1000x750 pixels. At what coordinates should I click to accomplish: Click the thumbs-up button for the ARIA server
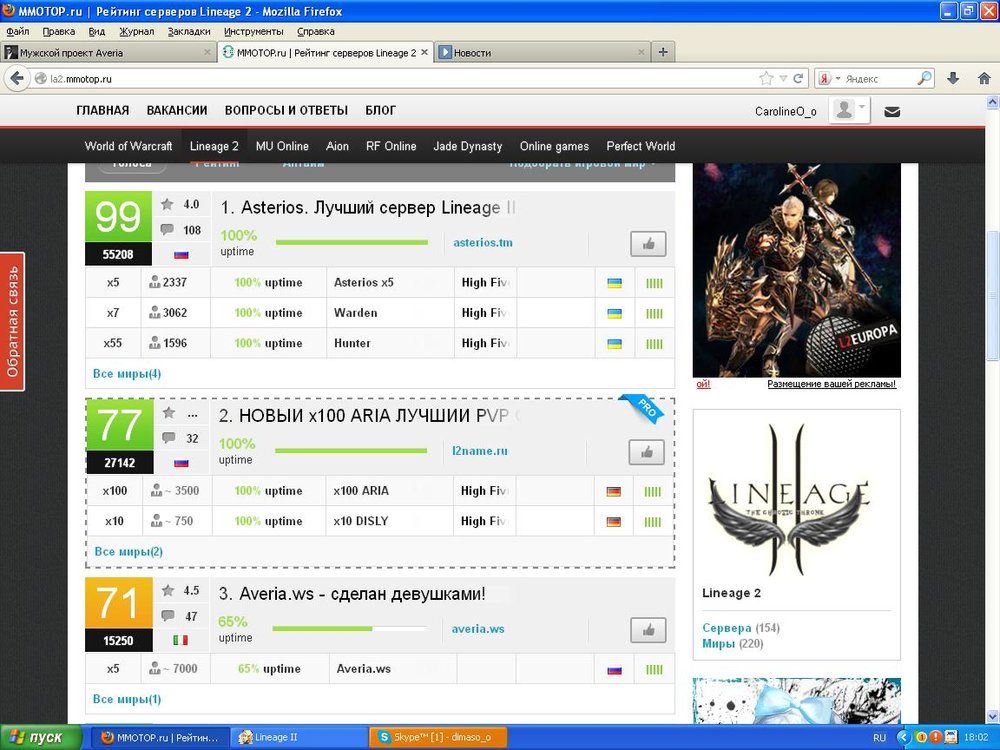click(646, 452)
